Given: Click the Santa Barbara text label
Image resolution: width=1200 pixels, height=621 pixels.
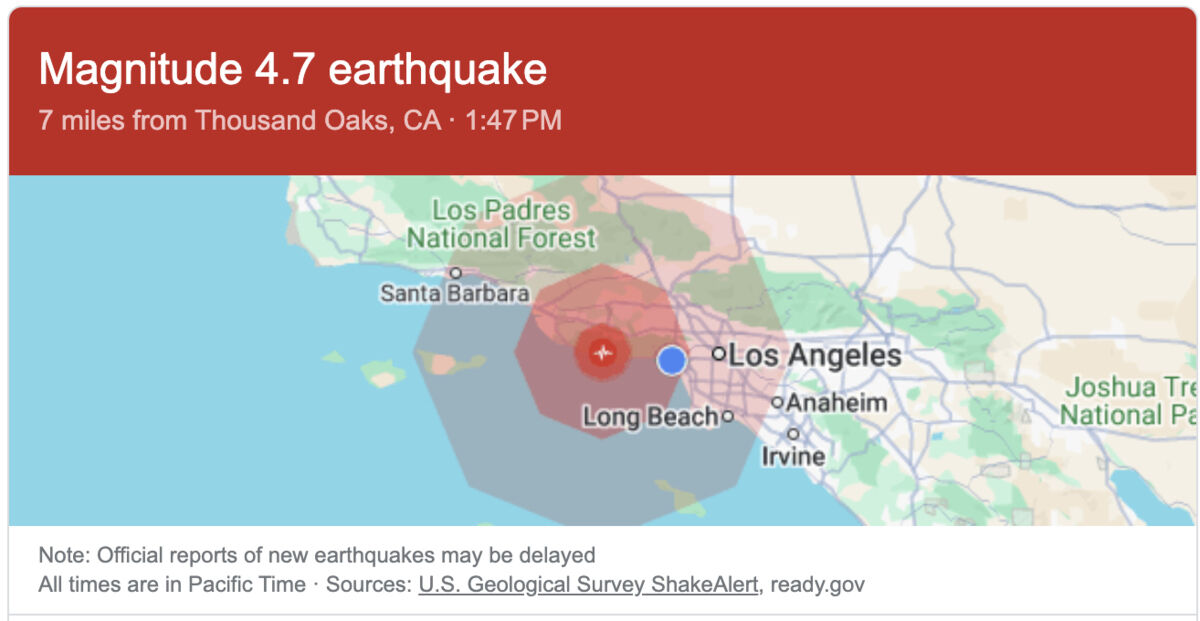Looking at the screenshot, I should pyautogui.click(x=454, y=294).
